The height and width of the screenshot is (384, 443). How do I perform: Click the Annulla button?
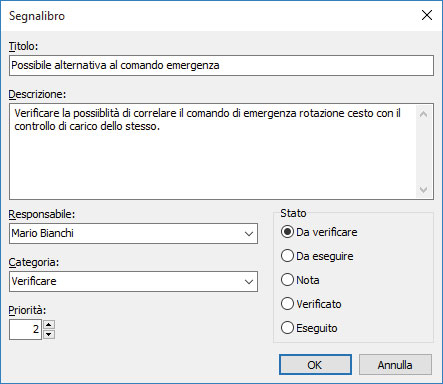pos(395,365)
